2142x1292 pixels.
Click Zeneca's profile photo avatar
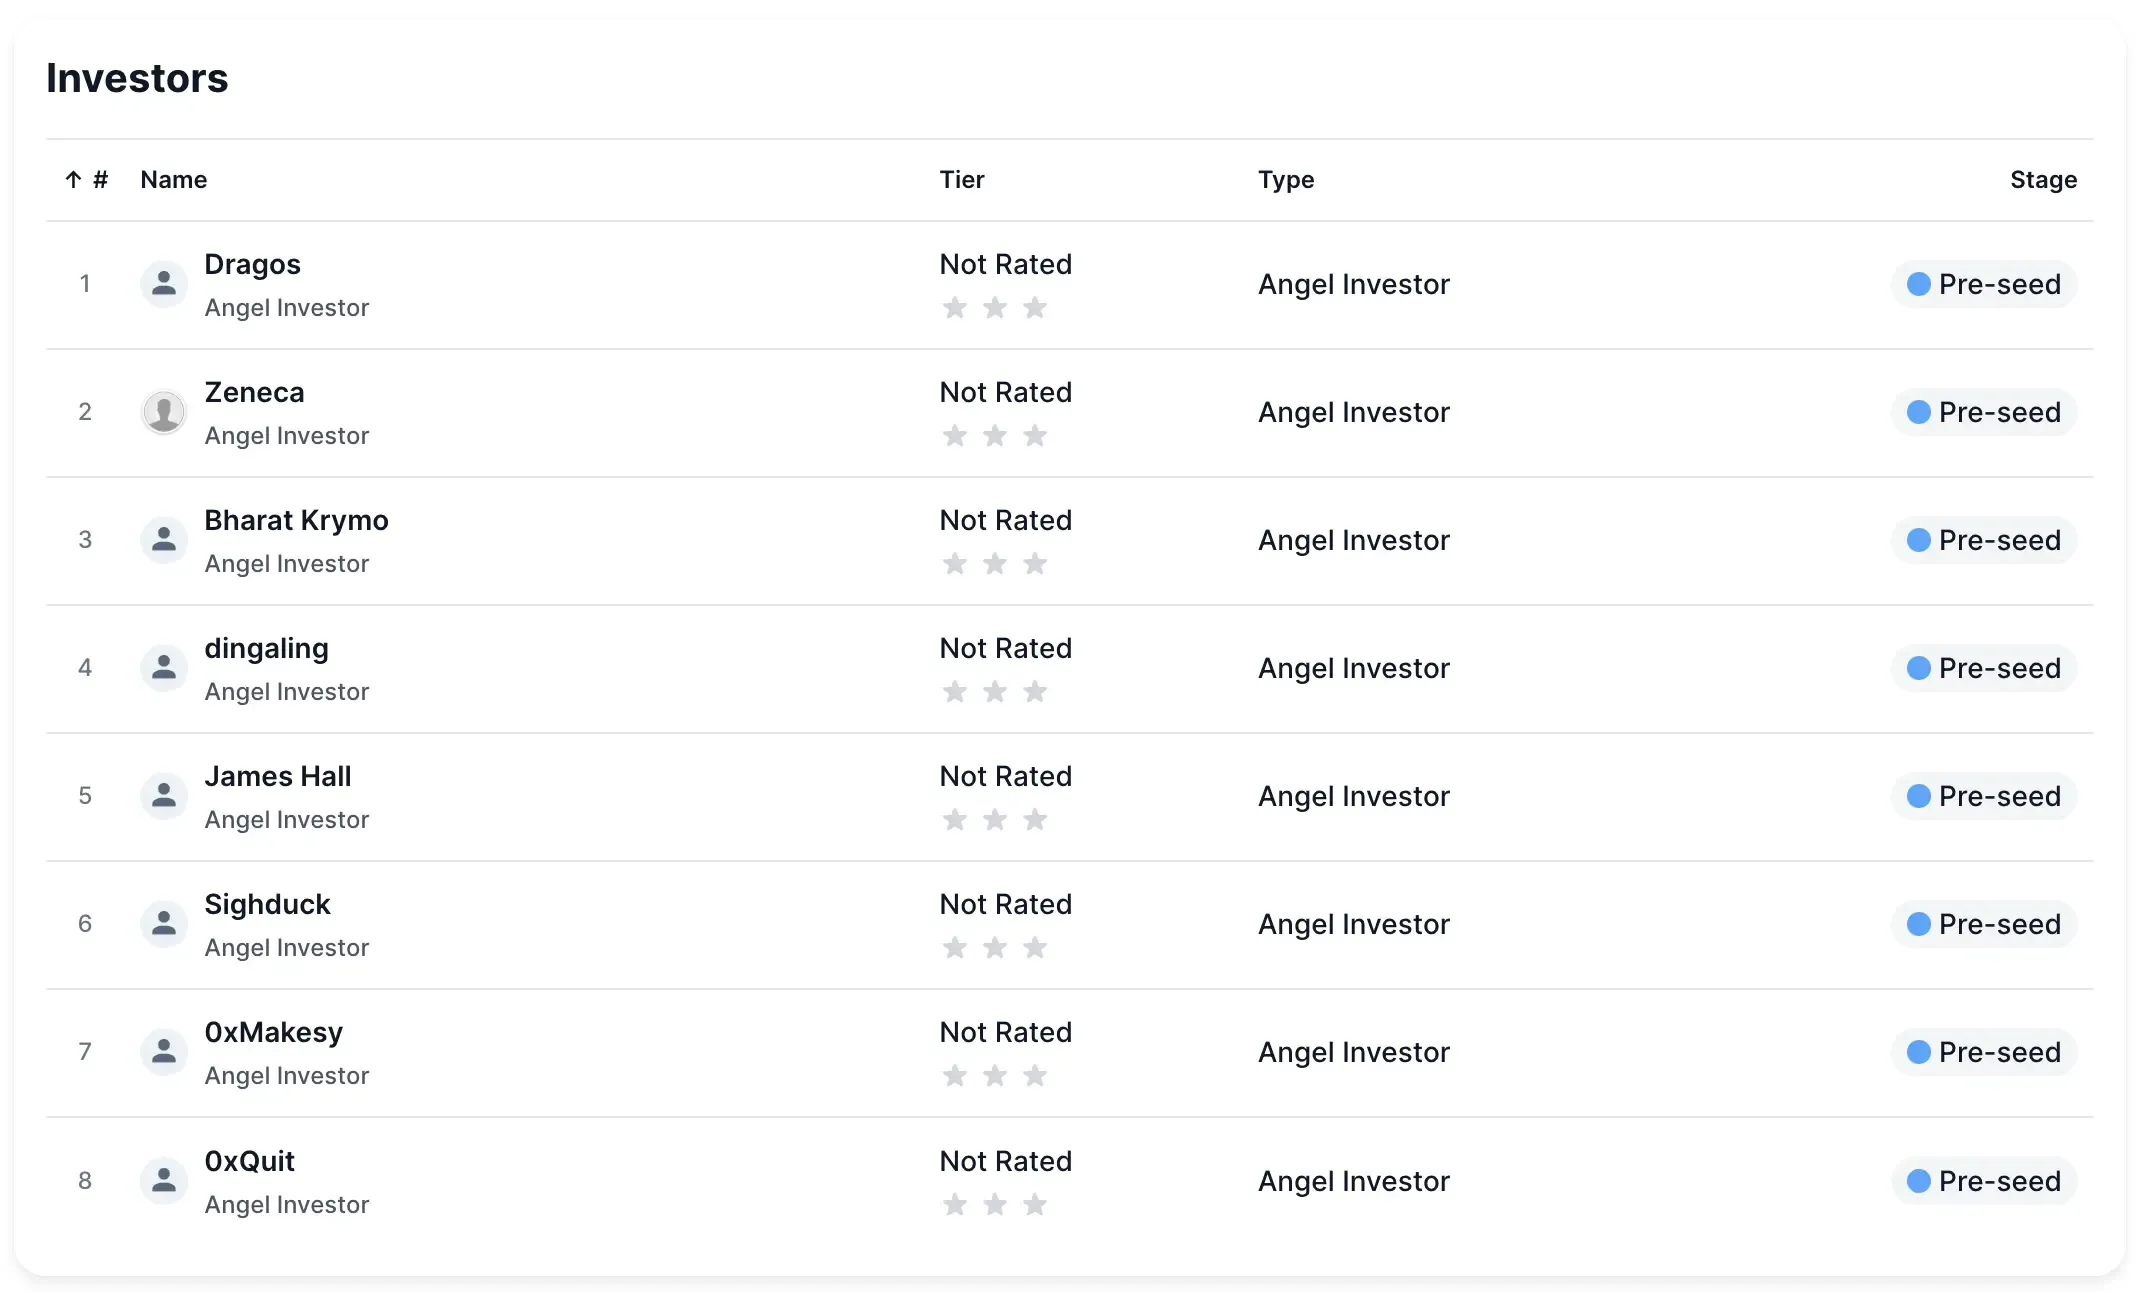[x=164, y=412]
